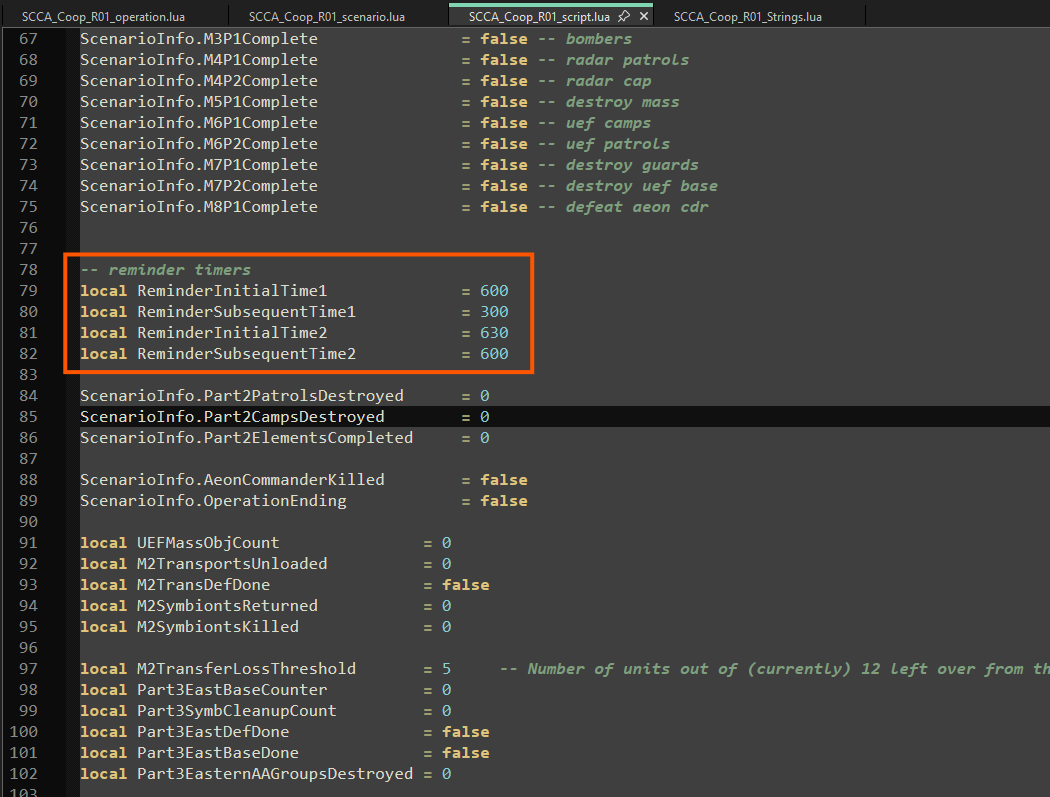This screenshot has width=1050, height=797.
Task: Click the ReminderSubsequentTime1 variable name
Action: coord(246,311)
